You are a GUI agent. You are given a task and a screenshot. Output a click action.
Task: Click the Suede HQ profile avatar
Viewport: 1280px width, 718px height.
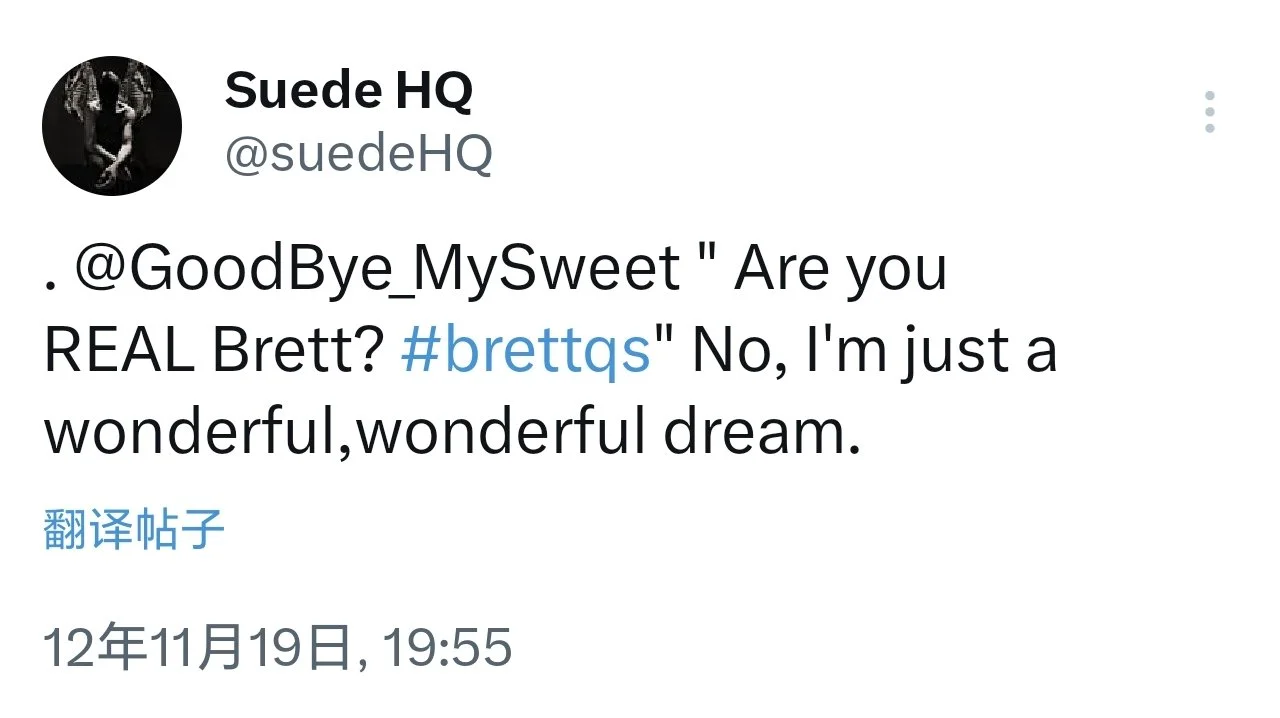pyautogui.click(x=112, y=126)
